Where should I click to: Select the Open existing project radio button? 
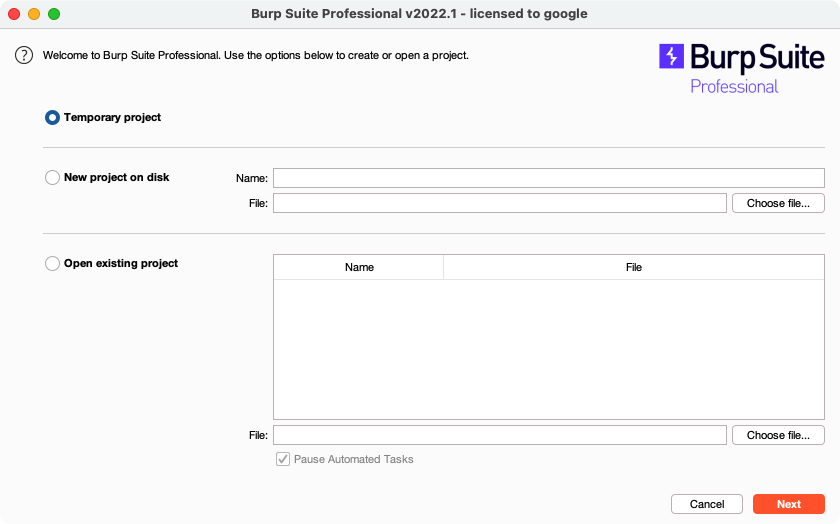(x=52, y=264)
